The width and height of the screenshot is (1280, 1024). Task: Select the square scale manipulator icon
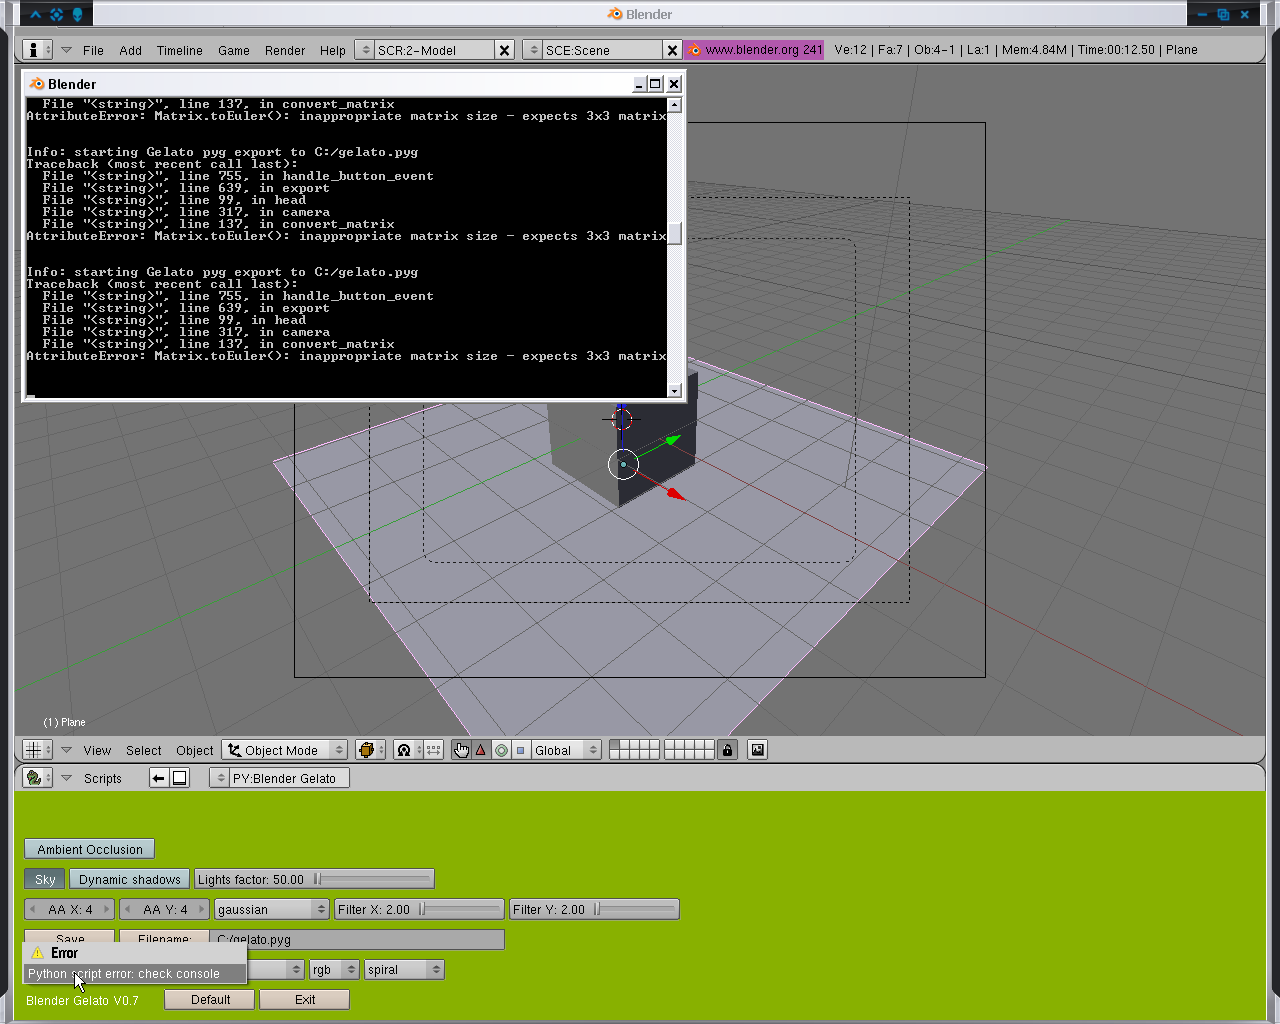click(x=520, y=750)
